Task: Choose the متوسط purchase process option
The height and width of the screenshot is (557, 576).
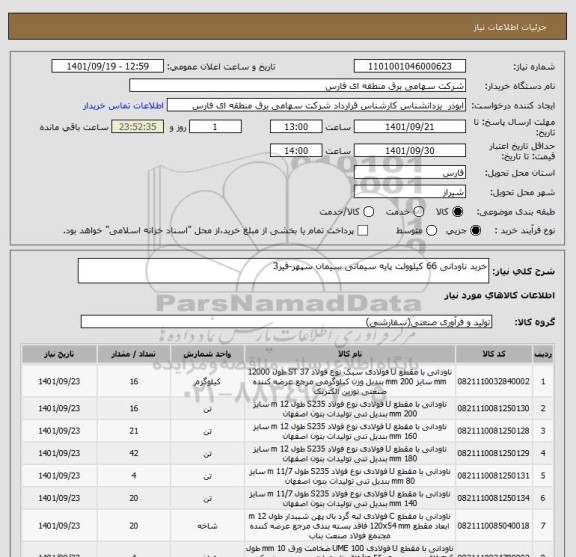Action: (431, 231)
